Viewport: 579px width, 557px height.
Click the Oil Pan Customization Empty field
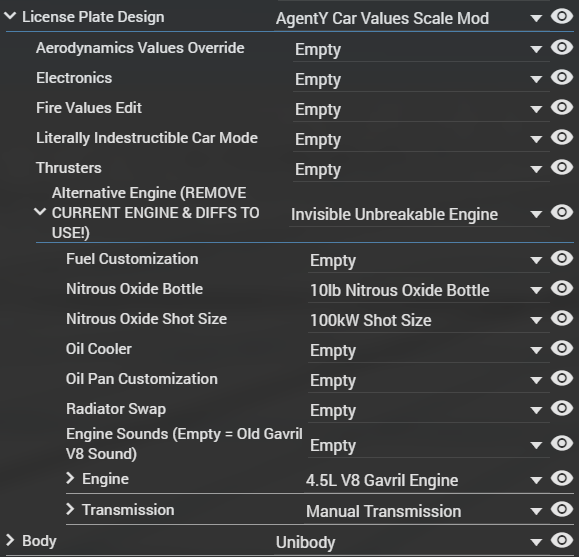point(429,381)
